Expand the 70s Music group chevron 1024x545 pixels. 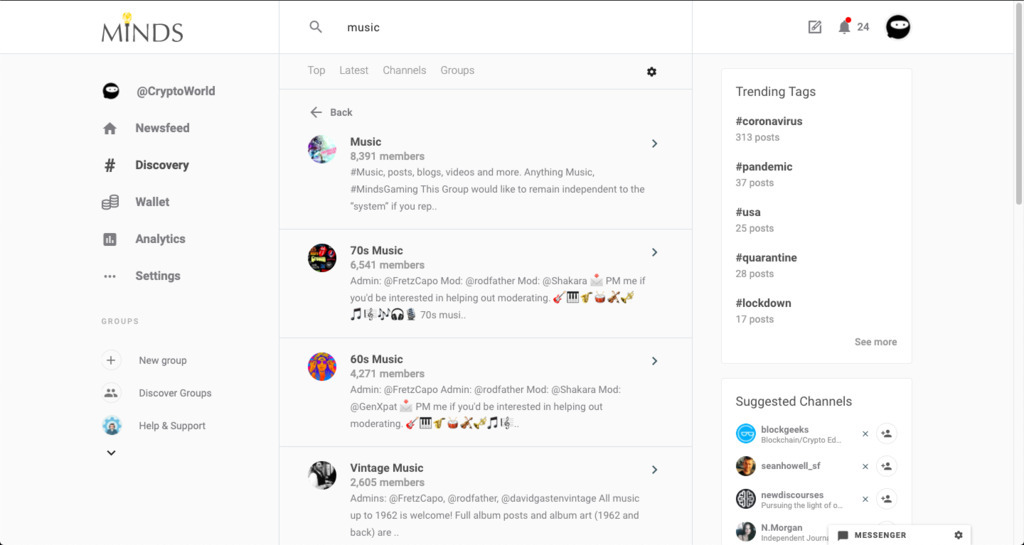654,252
